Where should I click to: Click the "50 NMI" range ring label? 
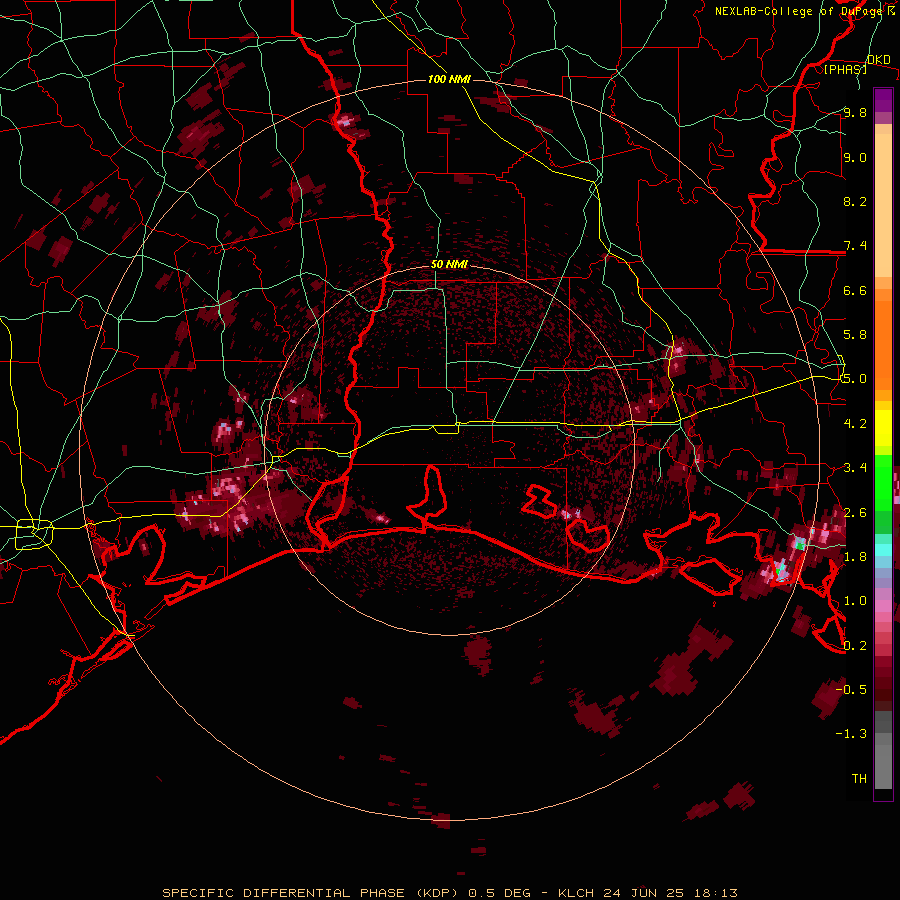click(449, 265)
